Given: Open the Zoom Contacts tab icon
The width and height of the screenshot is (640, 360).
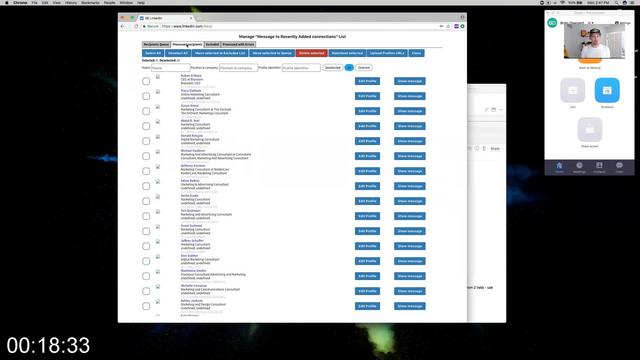Looking at the screenshot, I should coord(599,165).
